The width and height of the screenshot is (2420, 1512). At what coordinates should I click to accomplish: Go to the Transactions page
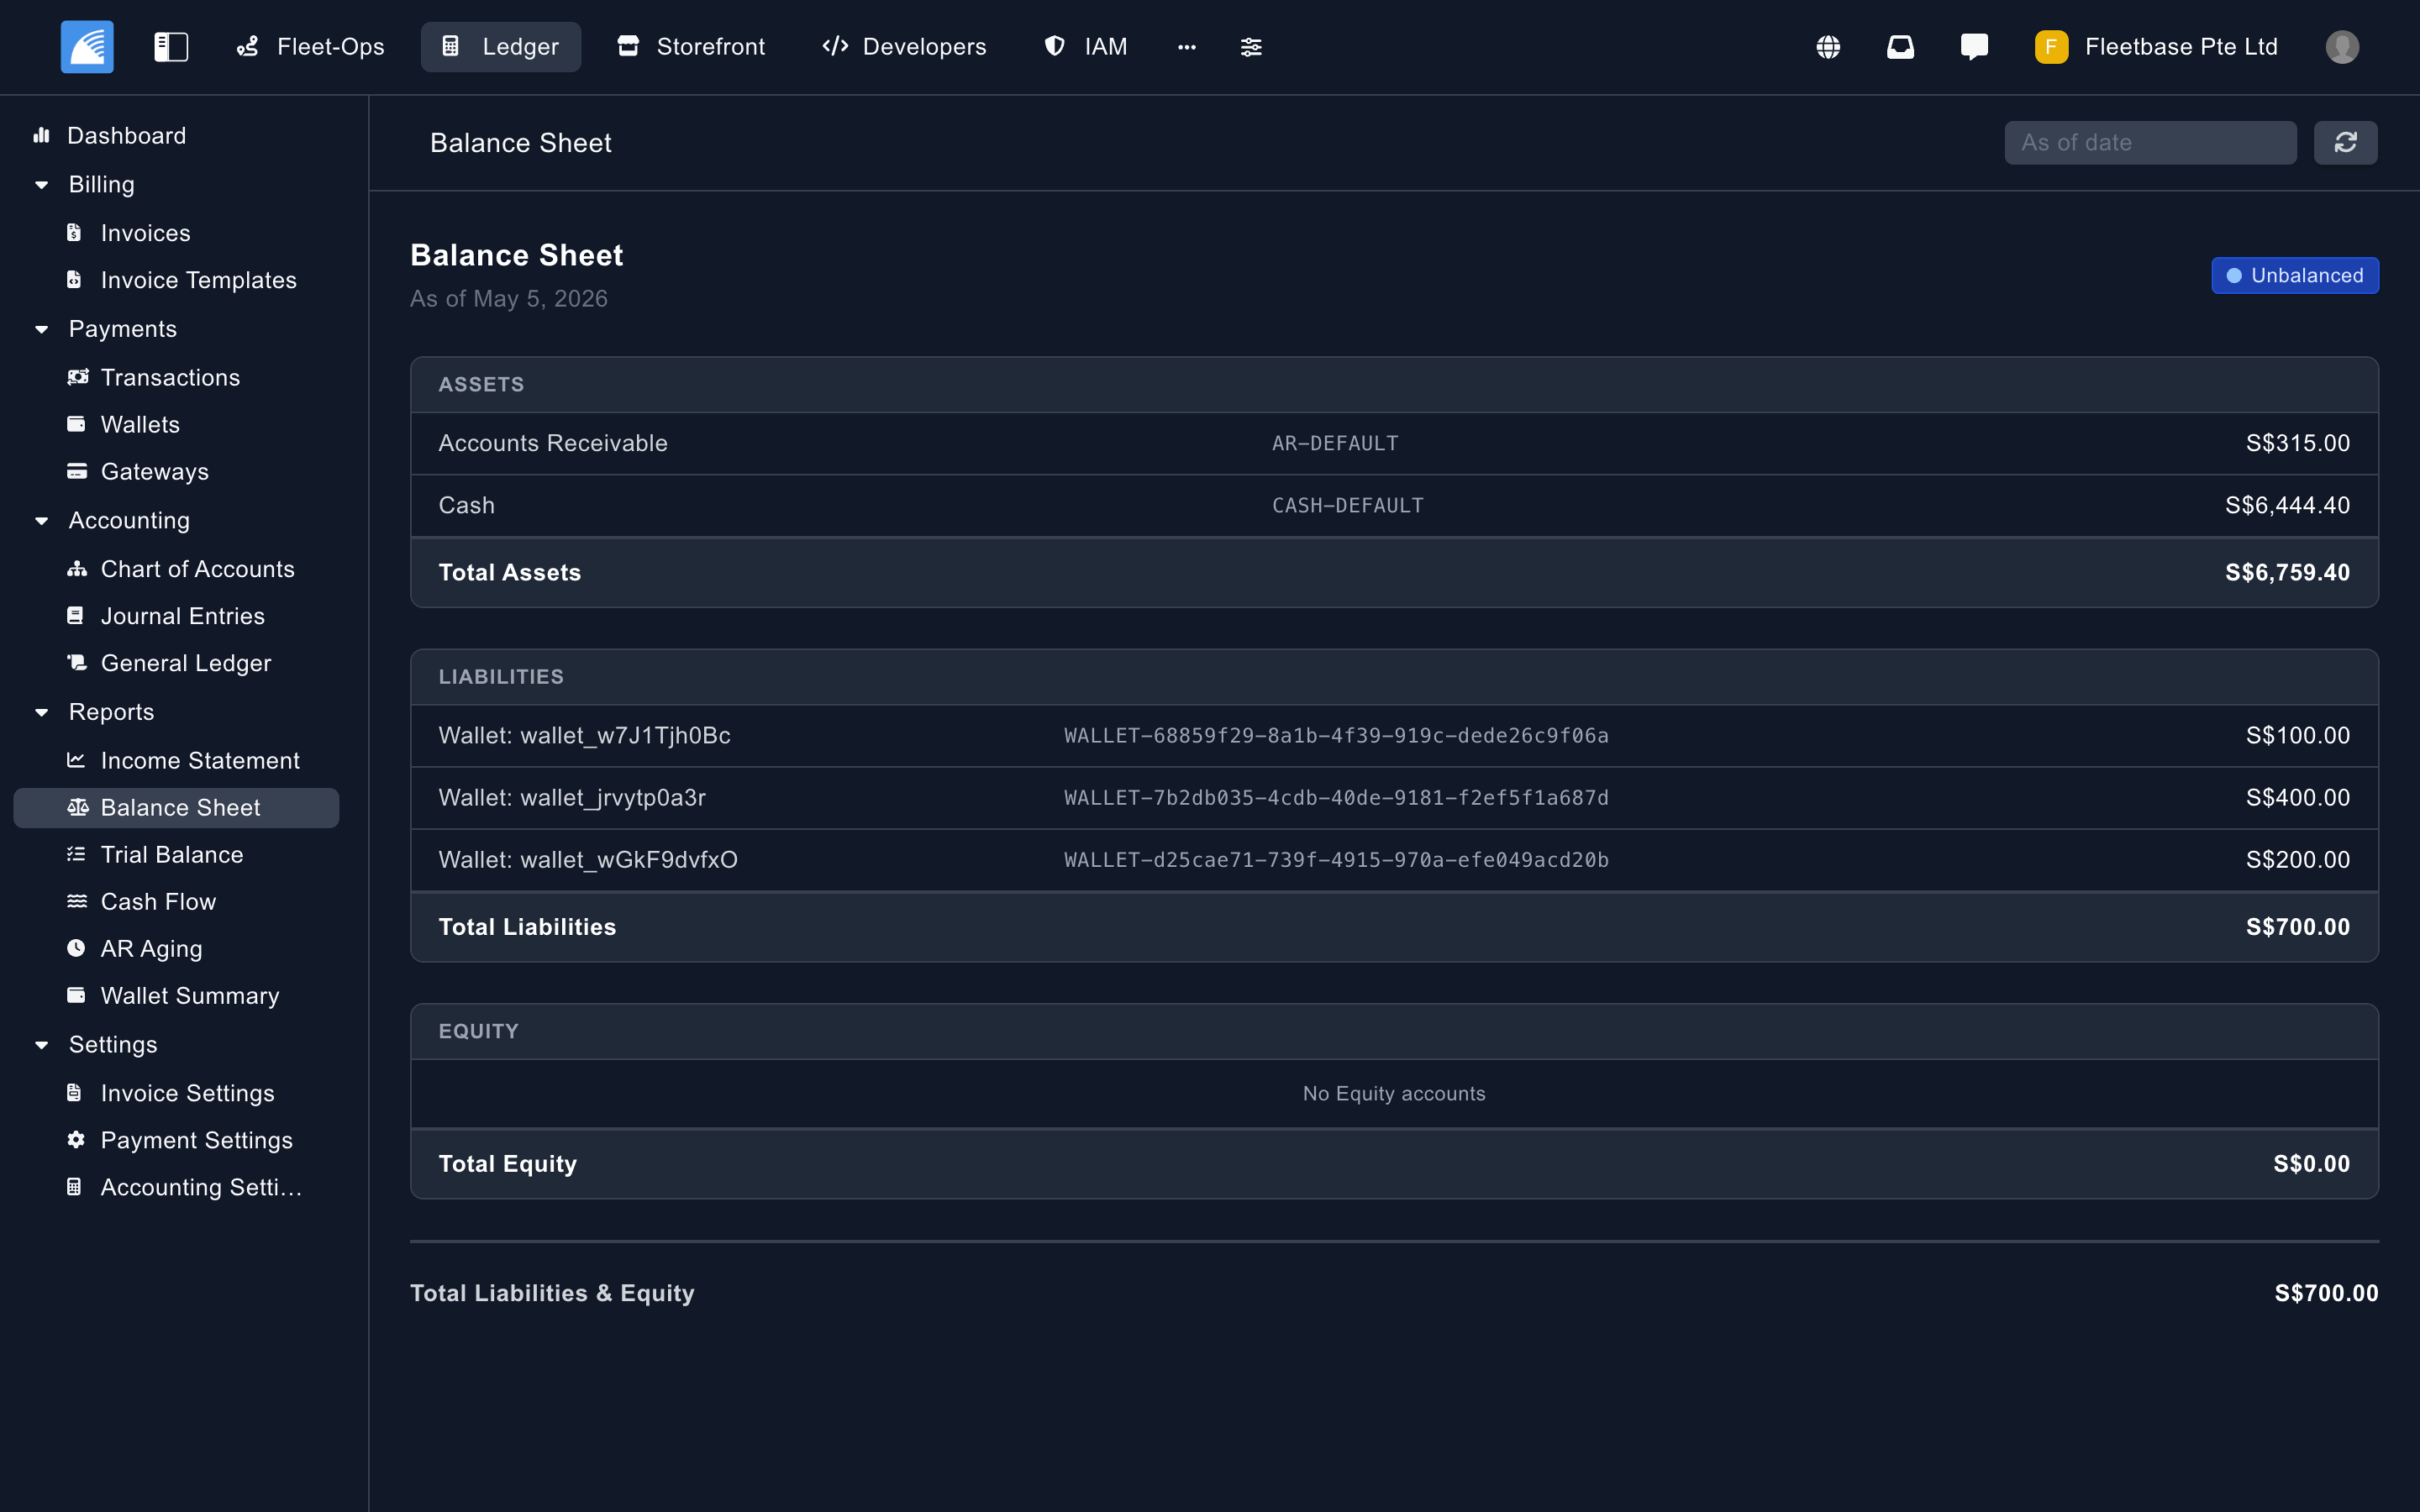pyautogui.click(x=170, y=377)
